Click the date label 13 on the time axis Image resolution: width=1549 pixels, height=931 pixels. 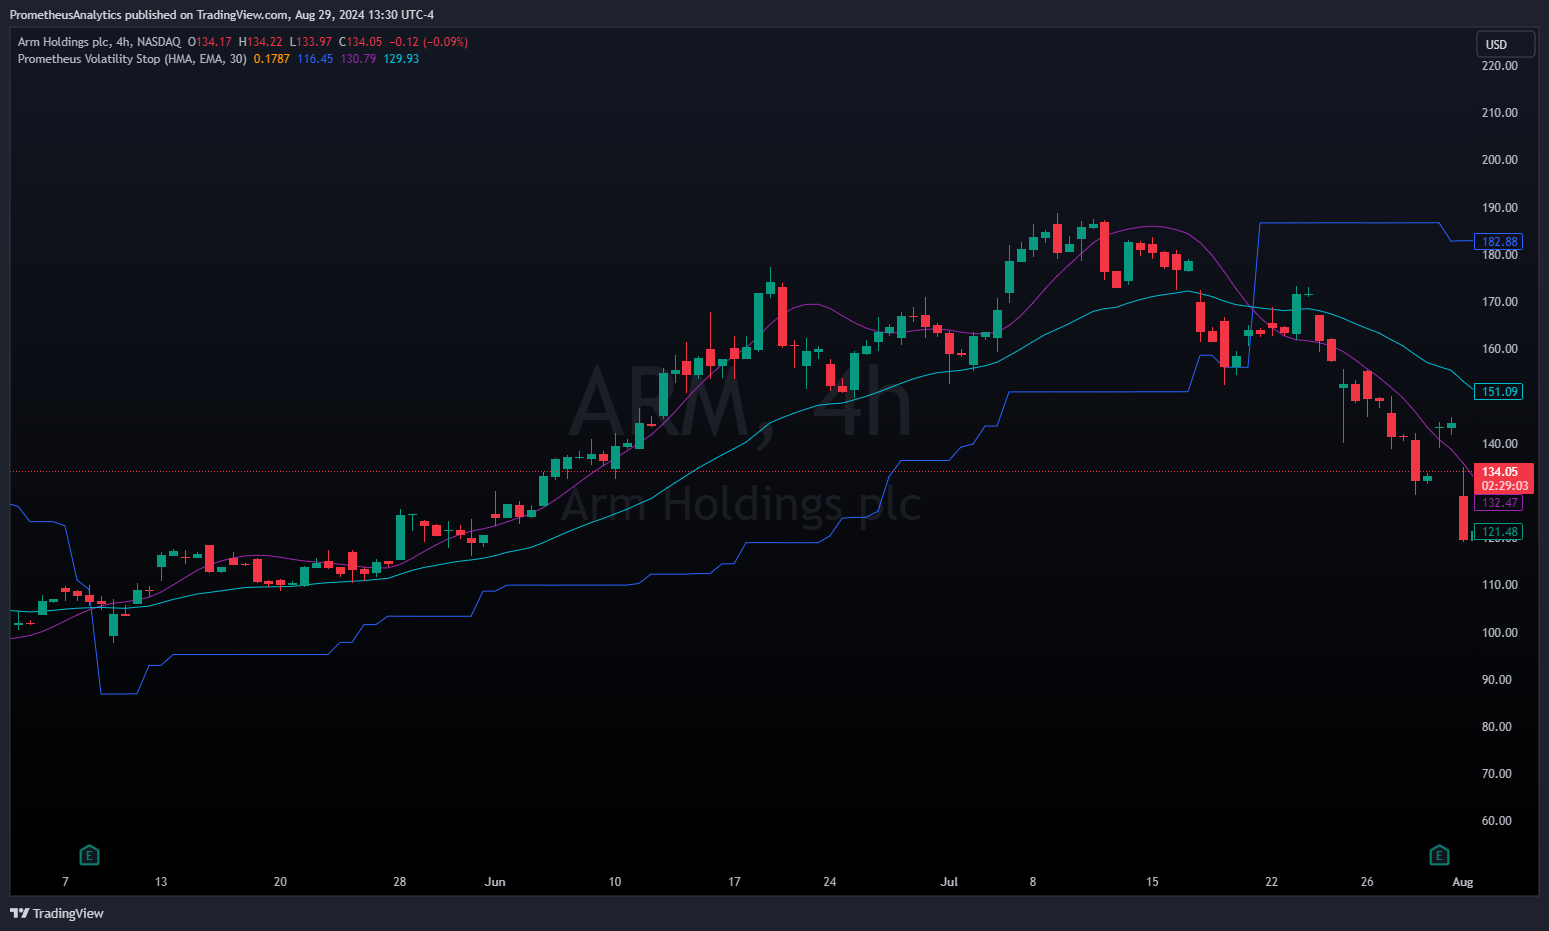coord(161,882)
